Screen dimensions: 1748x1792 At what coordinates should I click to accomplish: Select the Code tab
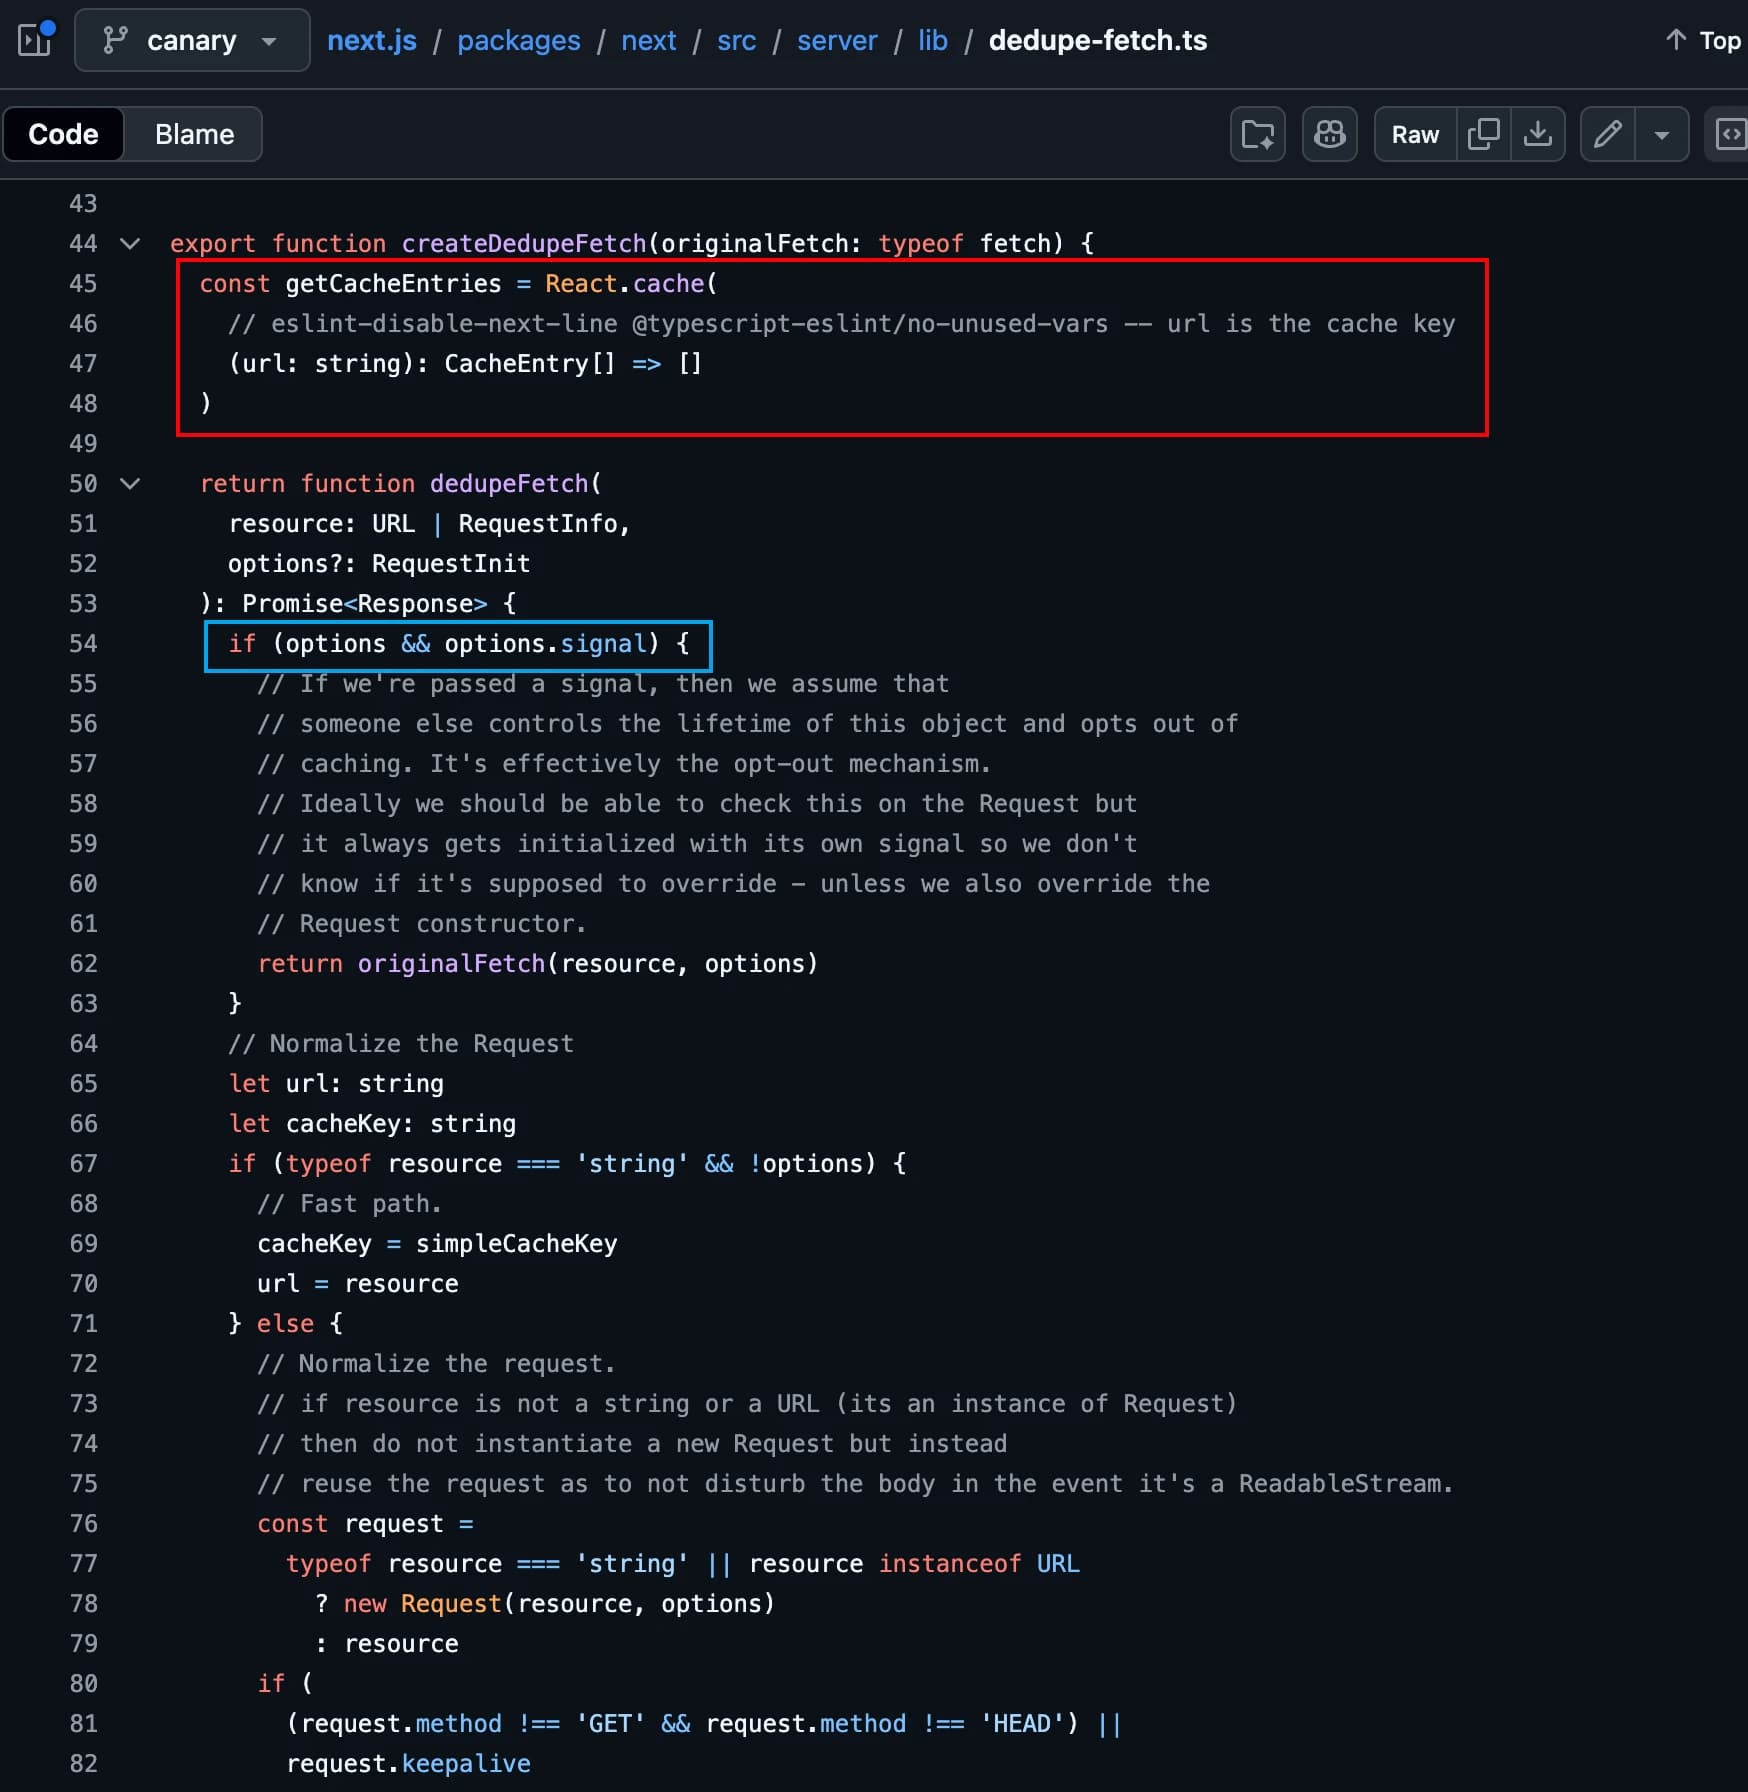tap(63, 133)
